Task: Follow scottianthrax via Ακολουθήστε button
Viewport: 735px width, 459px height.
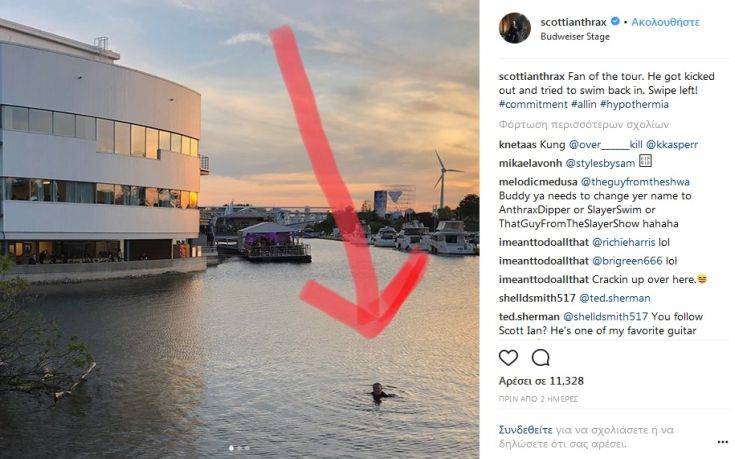Action: [665, 21]
